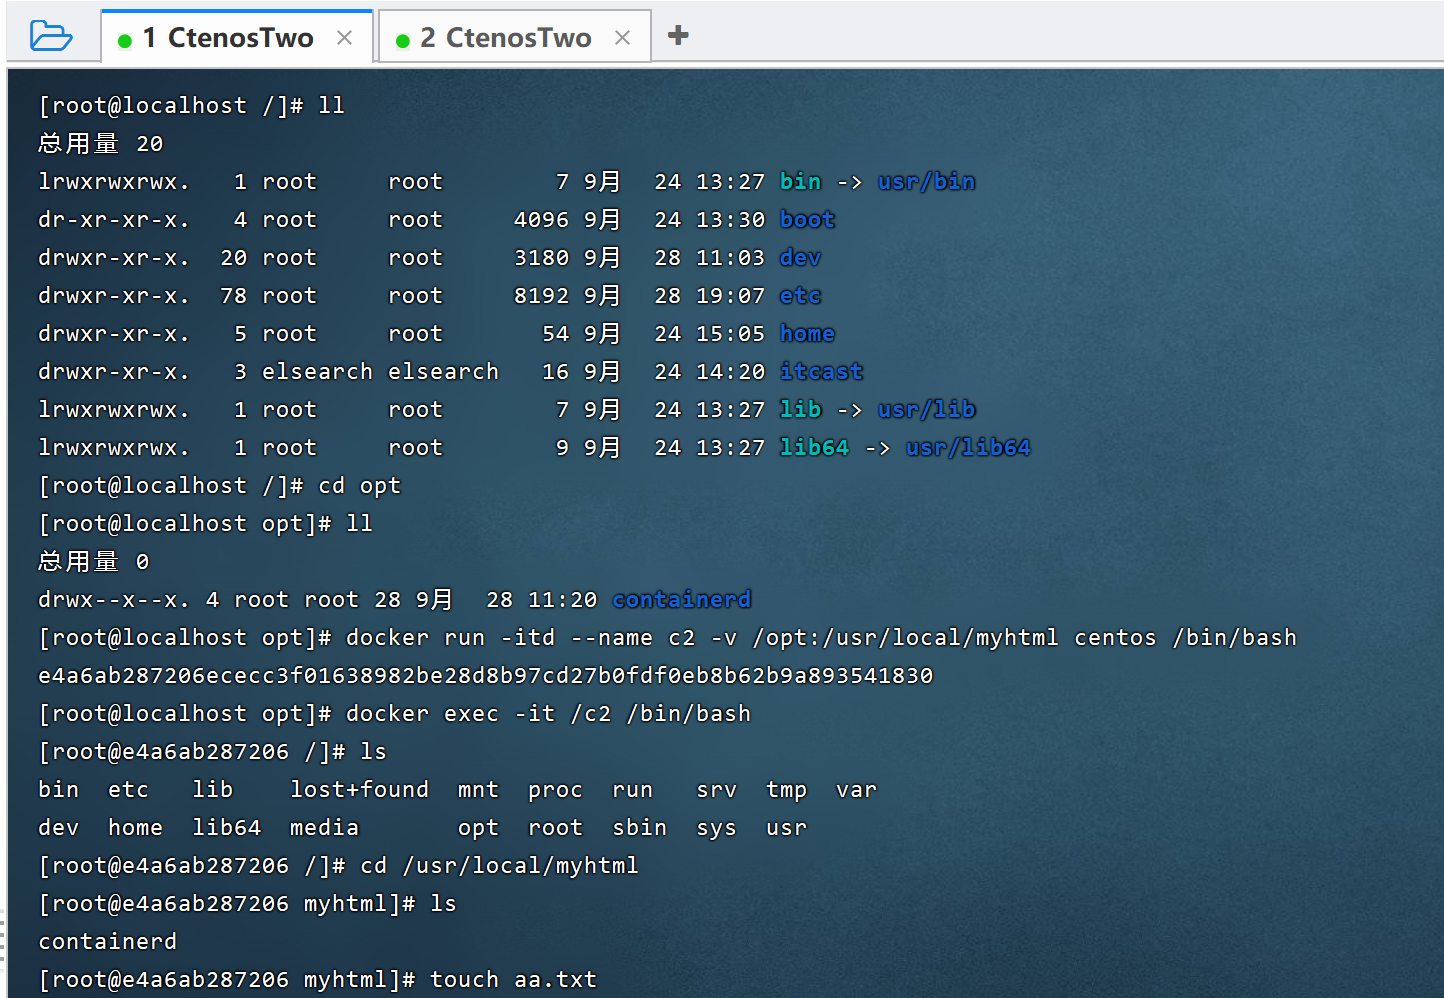Click the blue 'etc' directory name
The image size is (1444, 998).
[800, 295]
